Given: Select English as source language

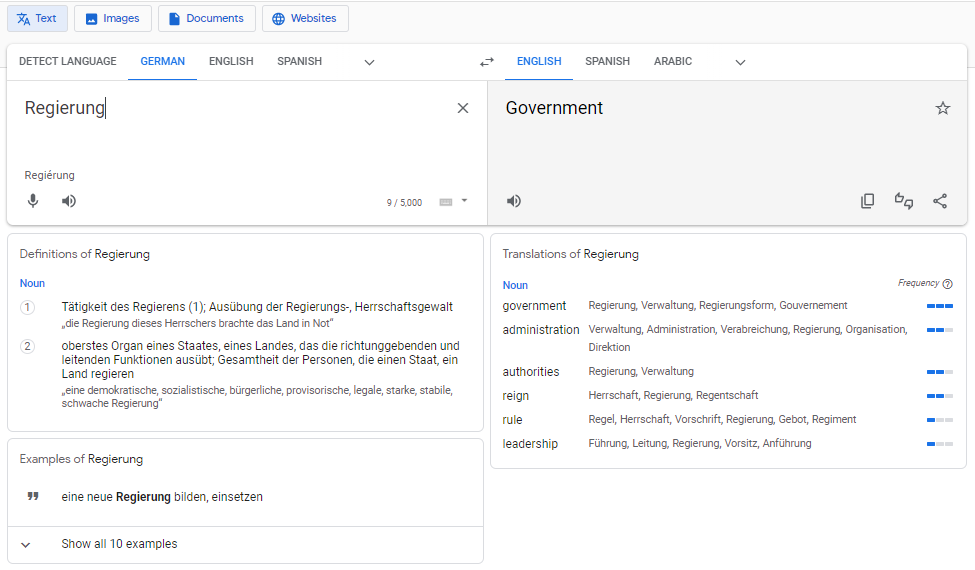Looking at the screenshot, I should click(x=231, y=62).
